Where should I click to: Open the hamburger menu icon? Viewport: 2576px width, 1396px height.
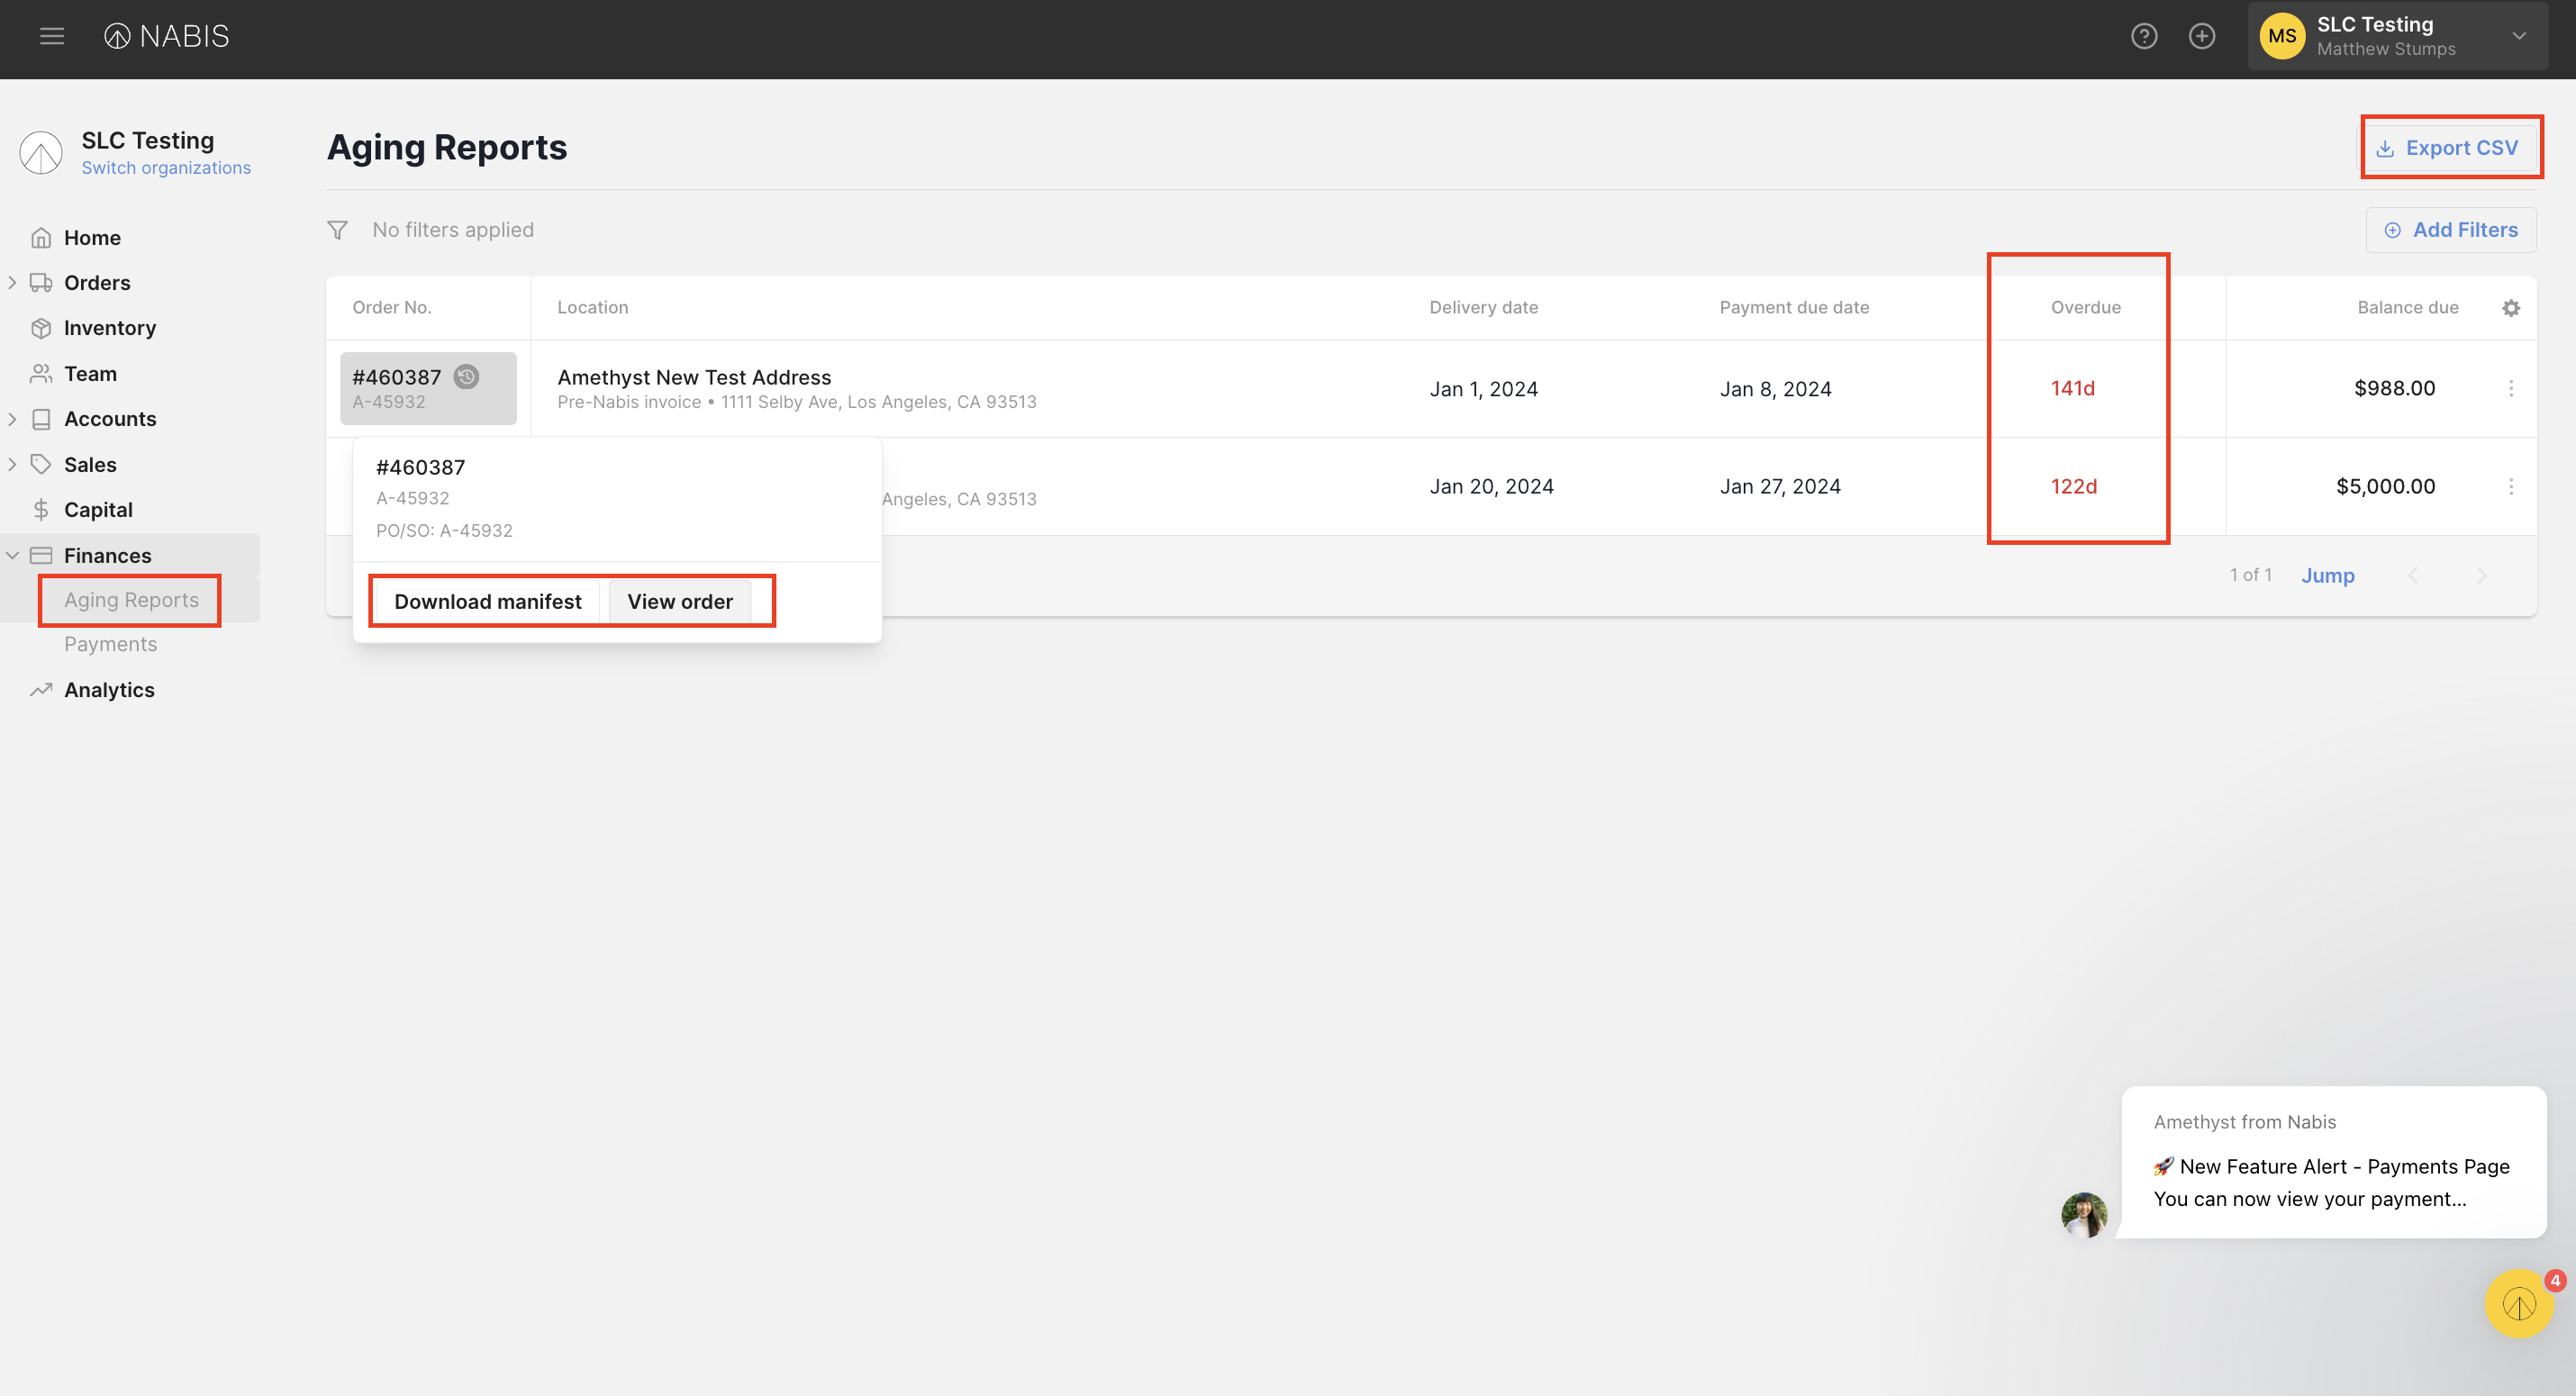coord(52,36)
